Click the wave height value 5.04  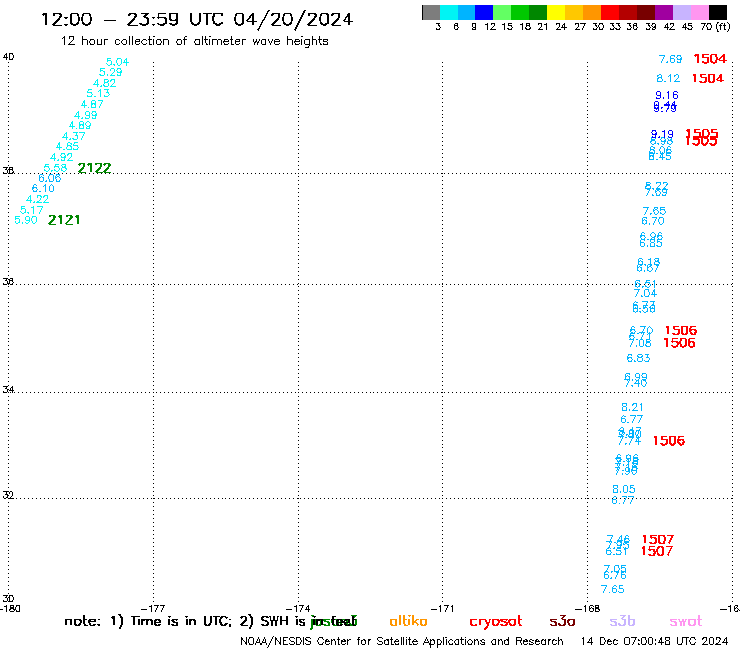pyautogui.click(x=118, y=62)
